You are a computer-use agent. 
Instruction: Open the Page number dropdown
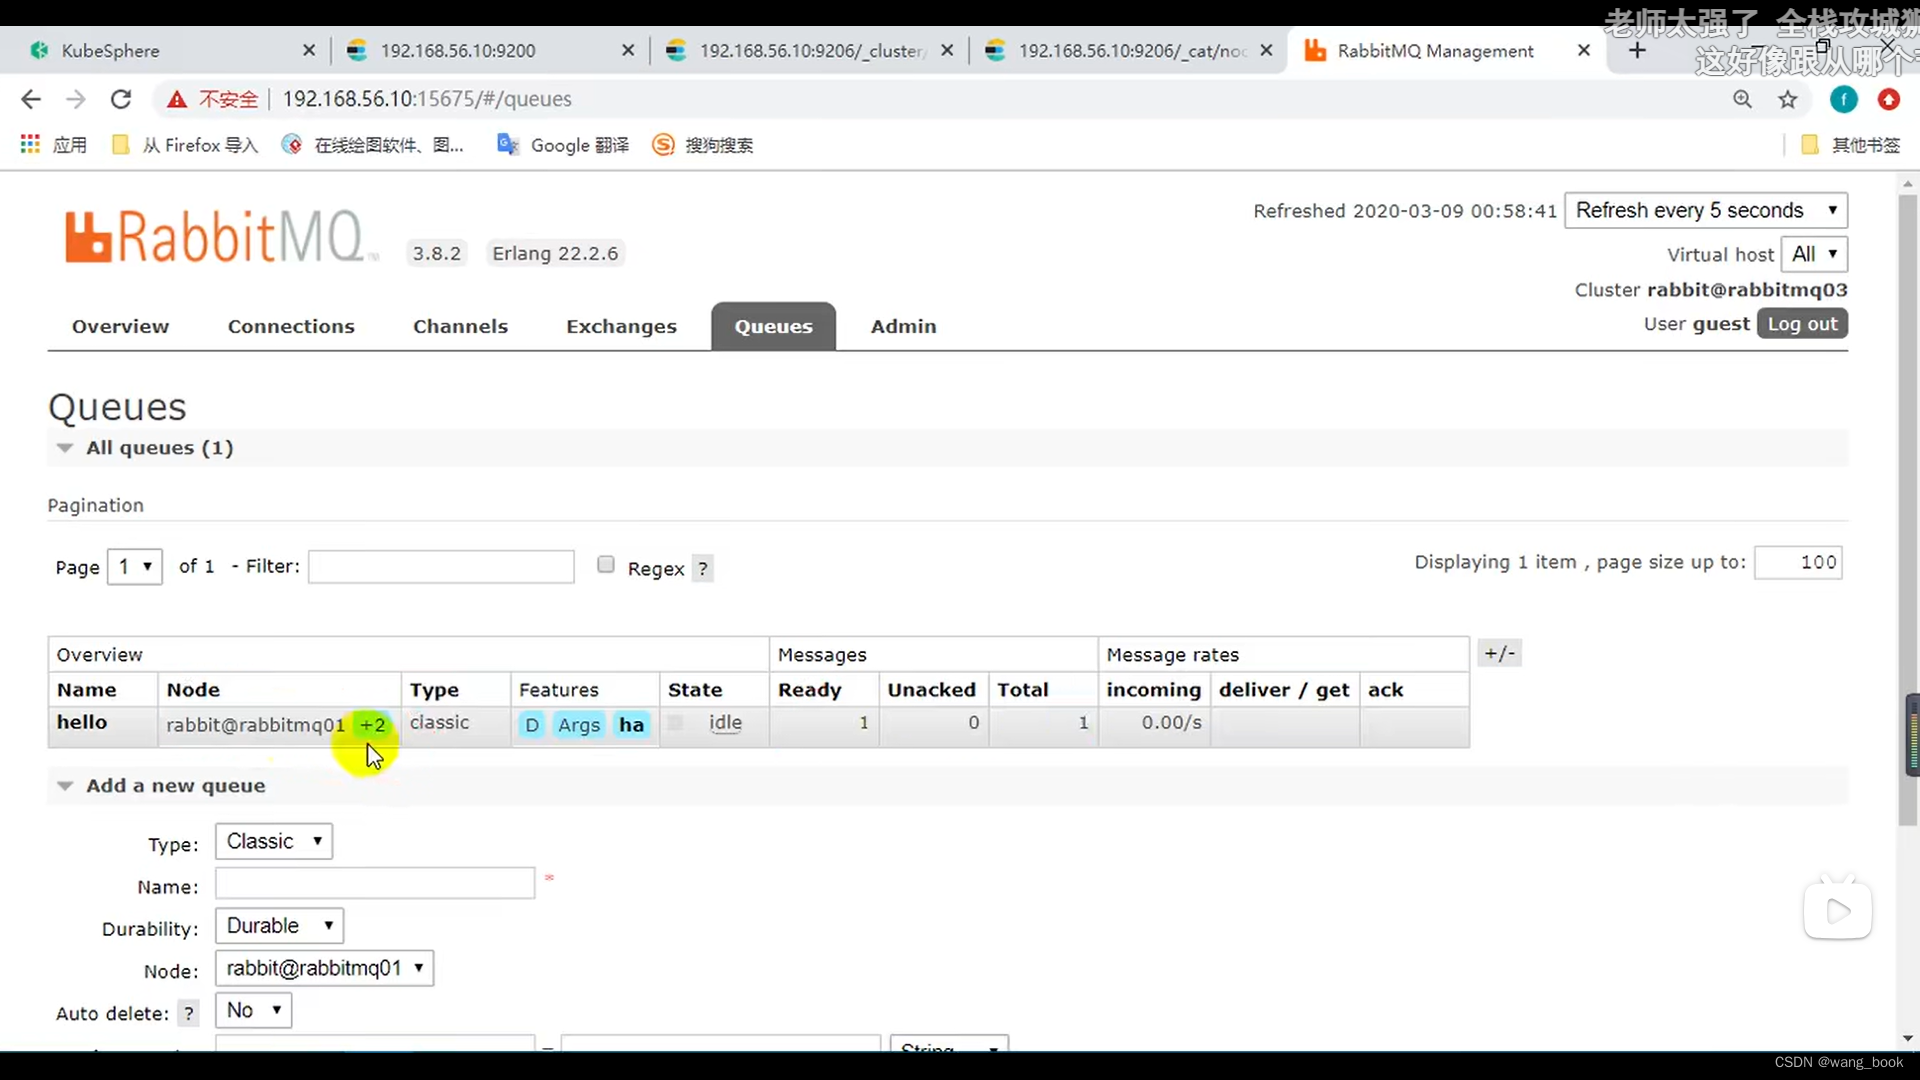coord(135,567)
